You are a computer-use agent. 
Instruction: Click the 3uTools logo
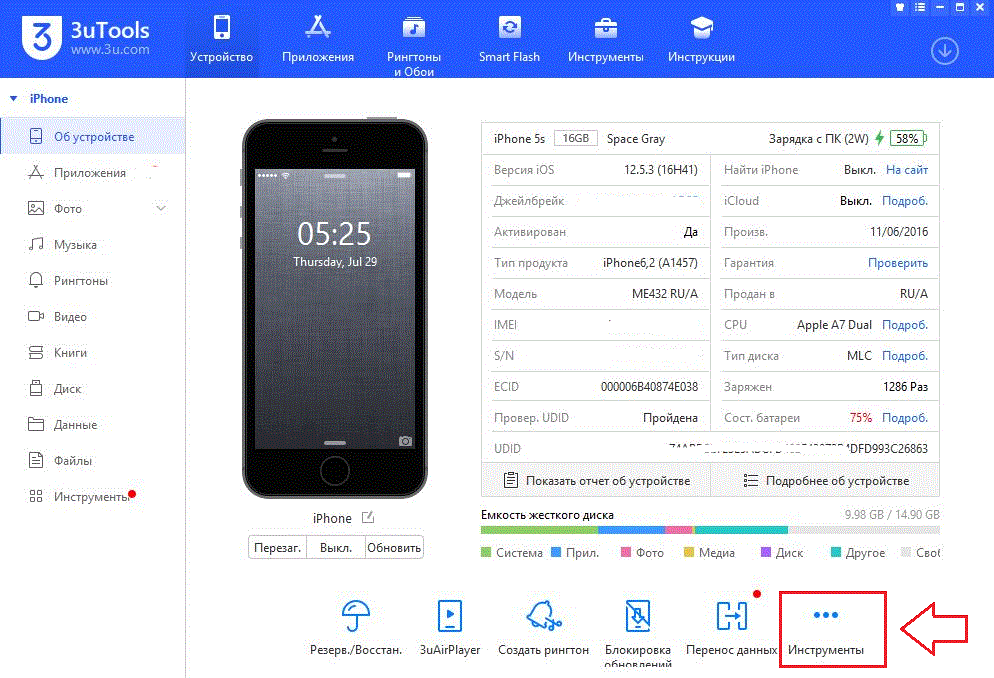[x=86, y=38]
